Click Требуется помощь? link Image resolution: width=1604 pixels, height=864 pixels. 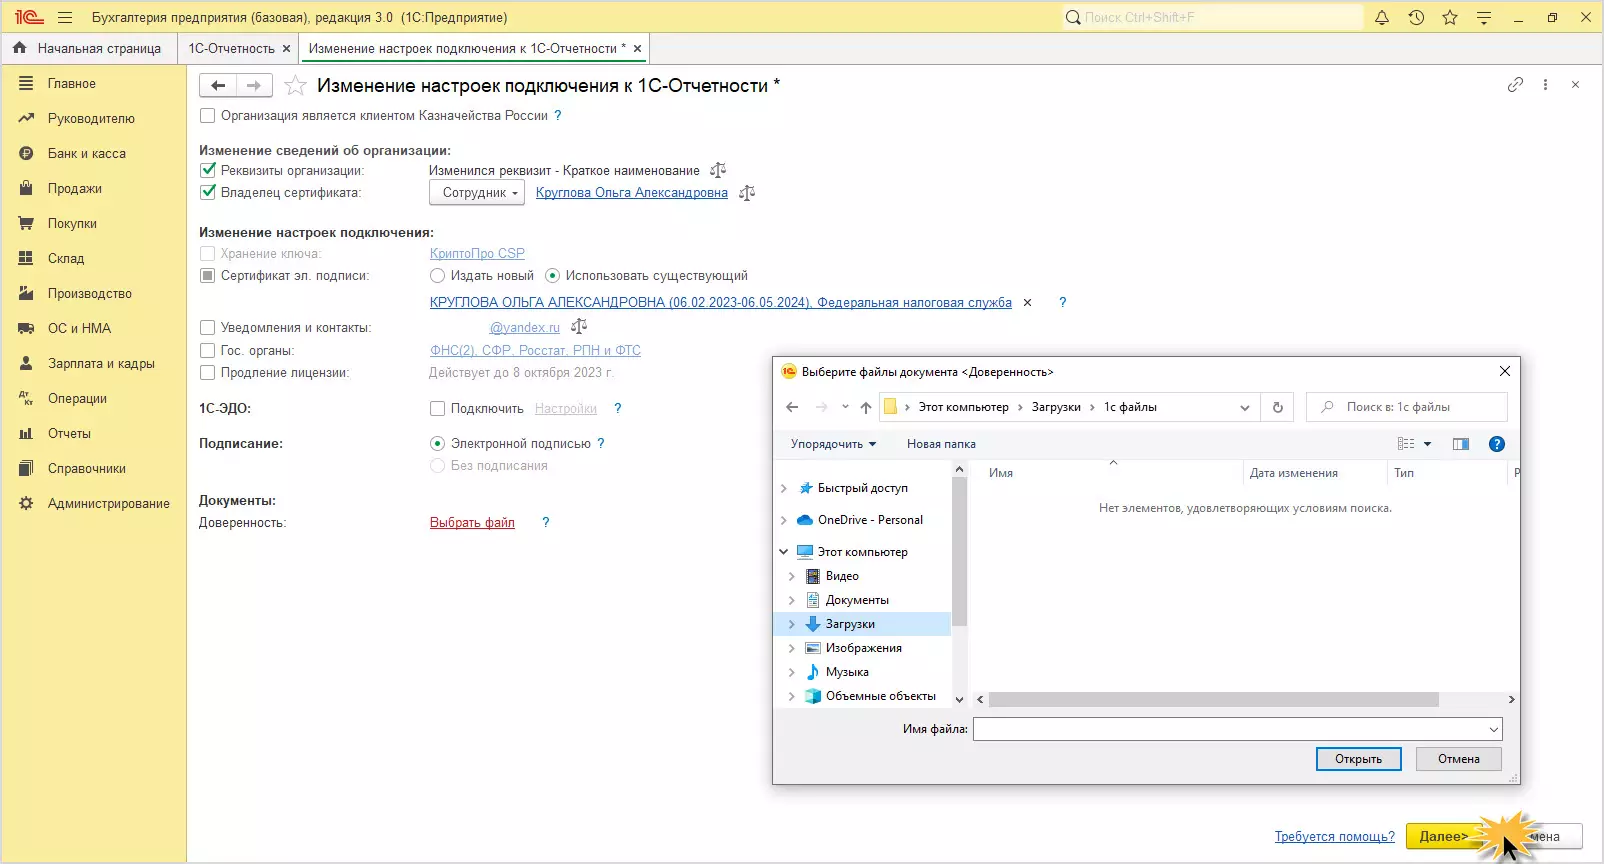click(1334, 836)
